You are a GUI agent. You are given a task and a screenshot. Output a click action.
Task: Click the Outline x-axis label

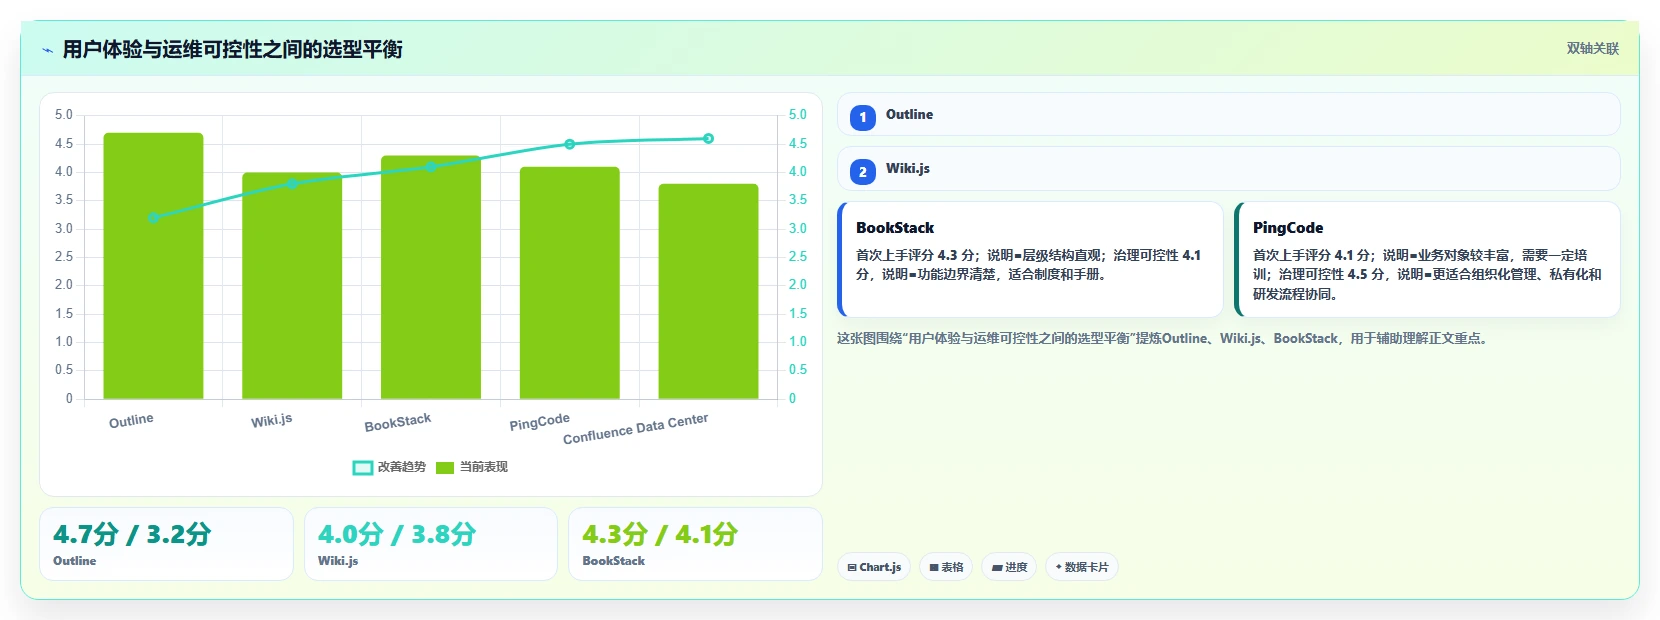point(131,421)
